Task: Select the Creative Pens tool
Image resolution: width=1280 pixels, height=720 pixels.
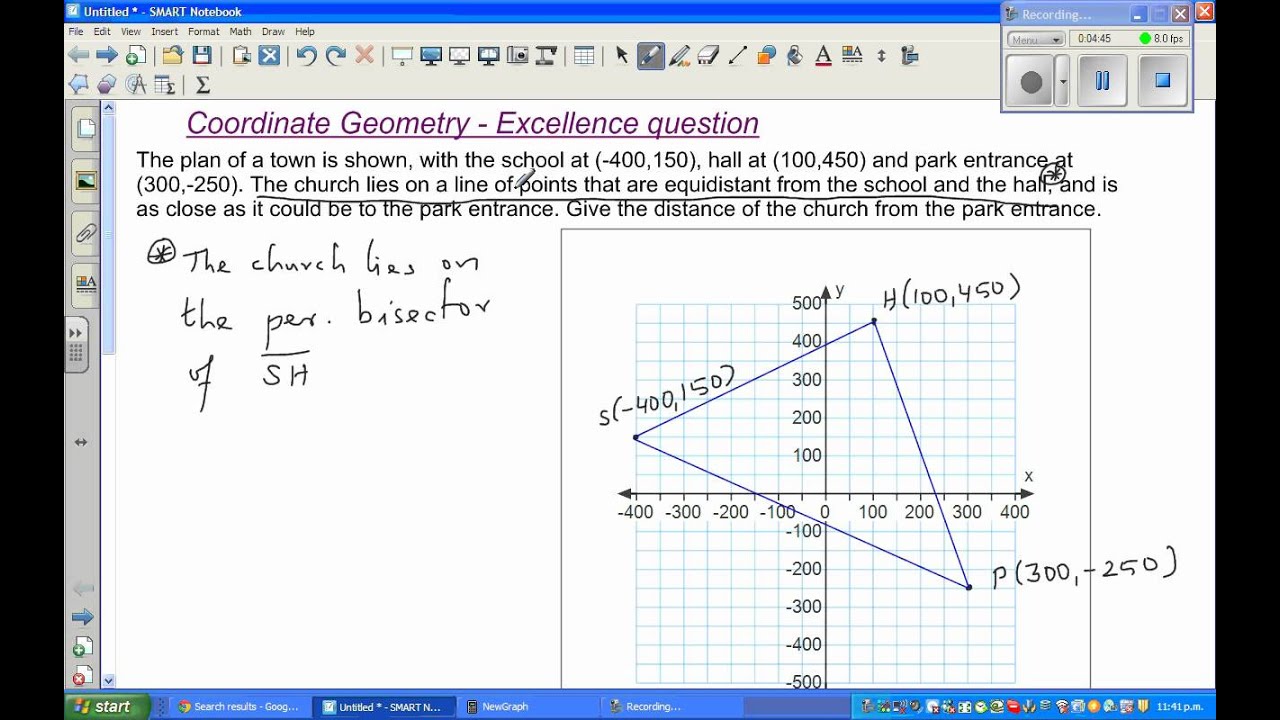Action: (680, 55)
